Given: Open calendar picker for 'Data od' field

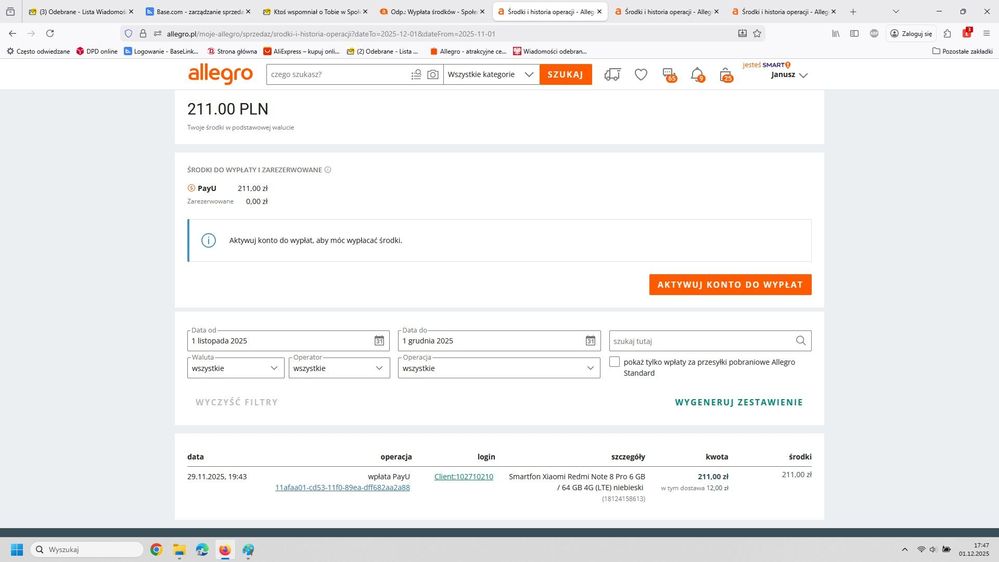Looking at the screenshot, I should coord(379,341).
